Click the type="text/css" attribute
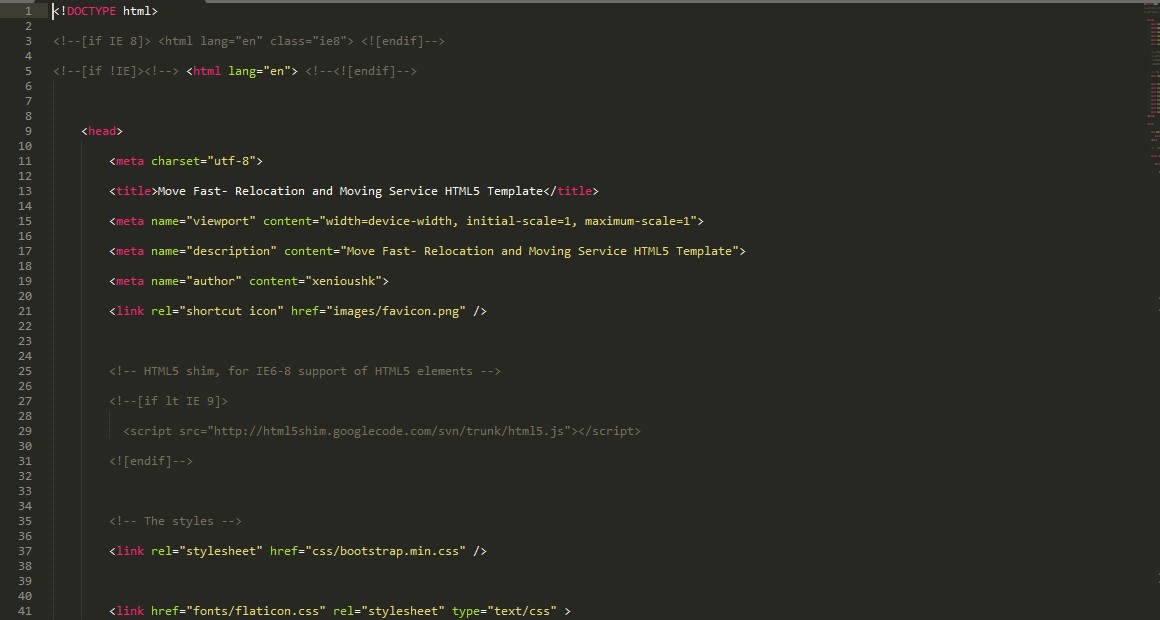 tap(505, 611)
